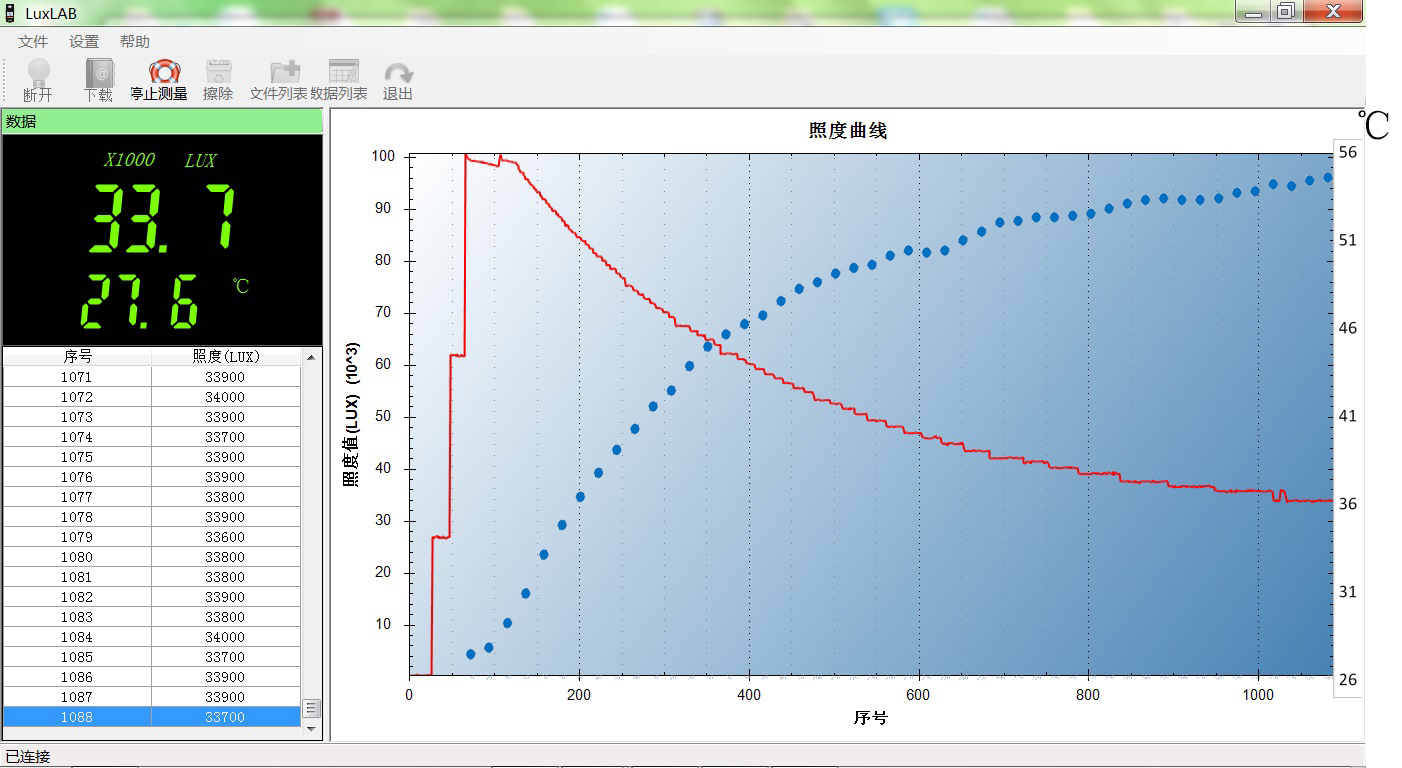Image resolution: width=1402 pixels, height=768 pixels.
Task: Open the 文件列表 file list icon
Action: tap(285, 72)
